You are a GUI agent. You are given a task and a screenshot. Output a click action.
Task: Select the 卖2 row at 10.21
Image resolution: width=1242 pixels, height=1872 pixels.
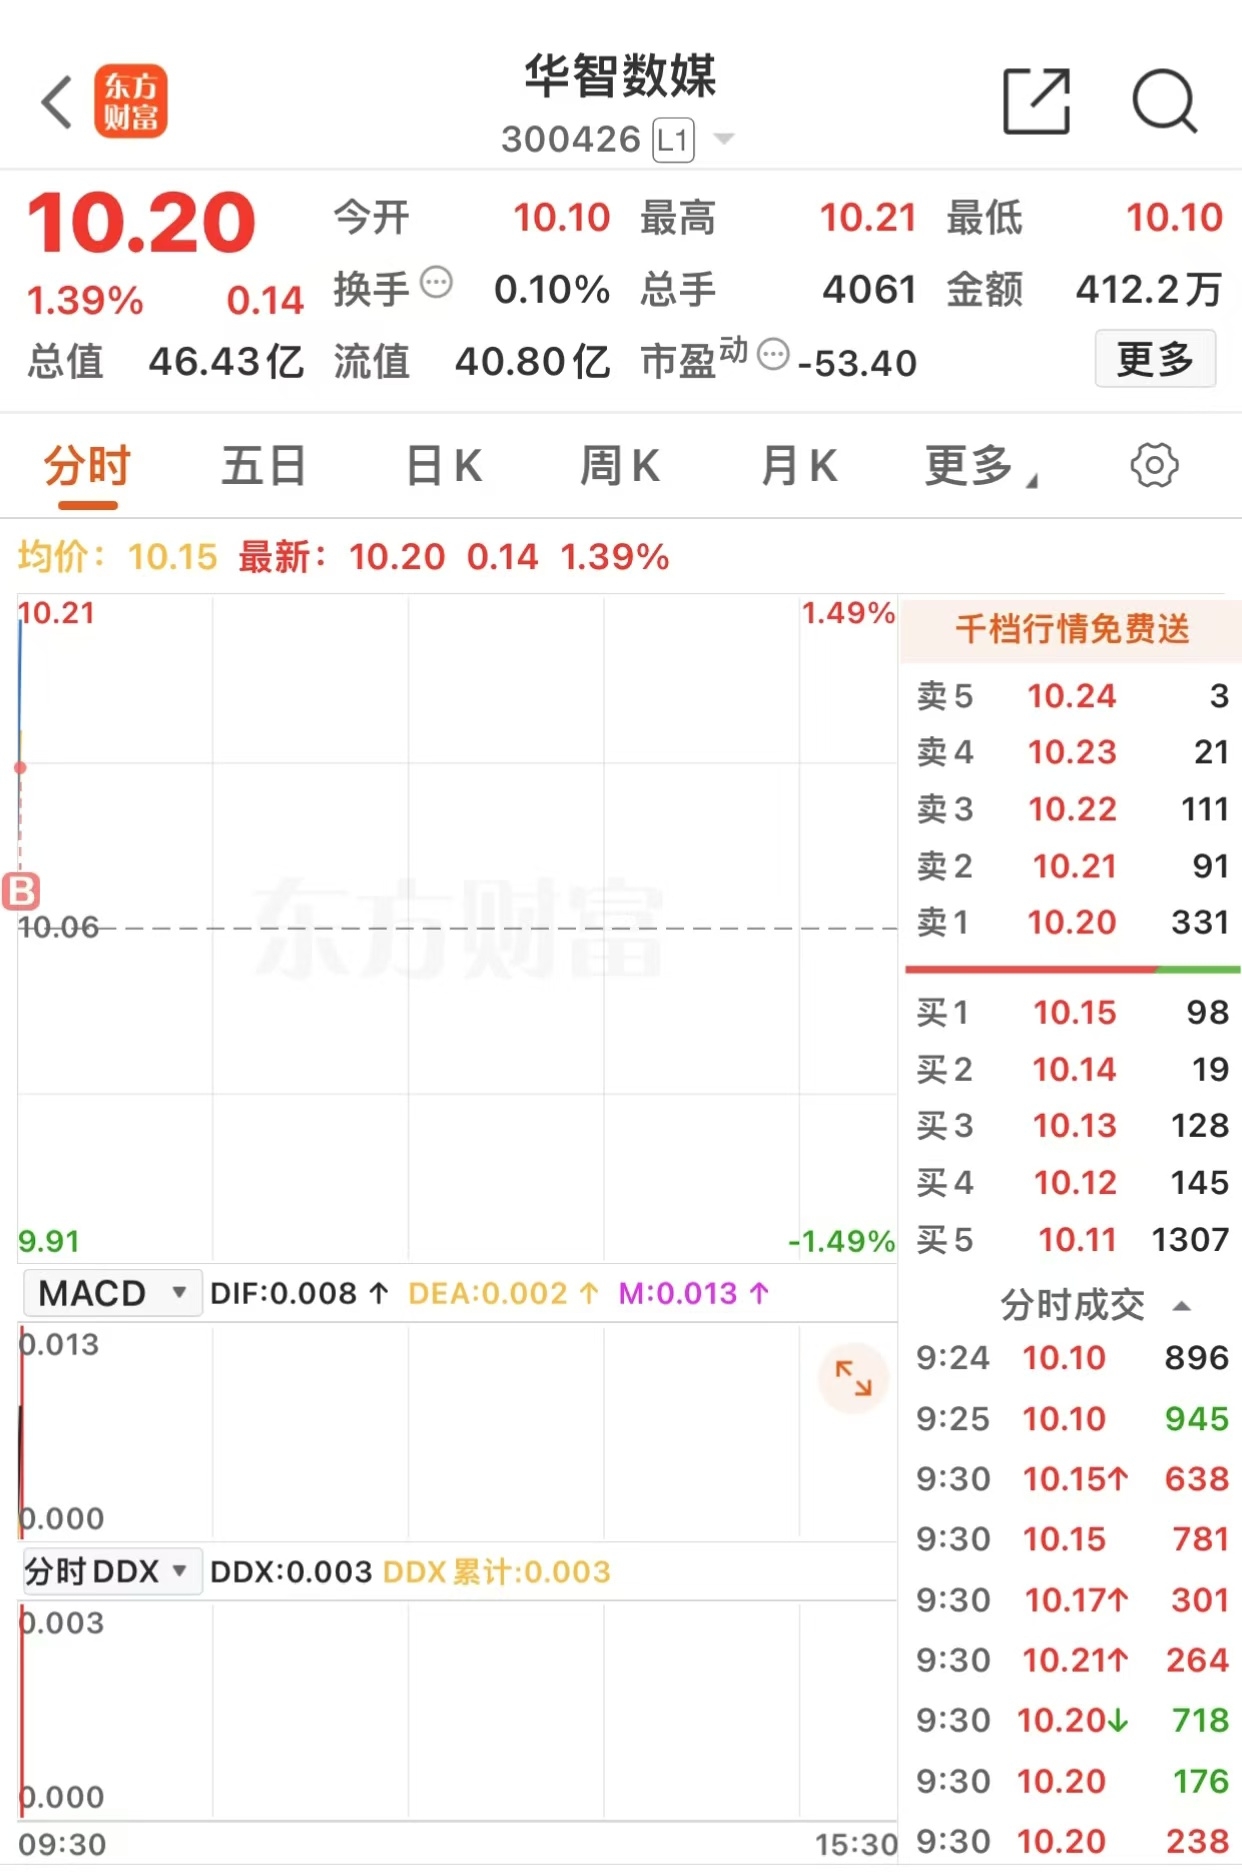pyautogui.click(x=1072, y=866)
